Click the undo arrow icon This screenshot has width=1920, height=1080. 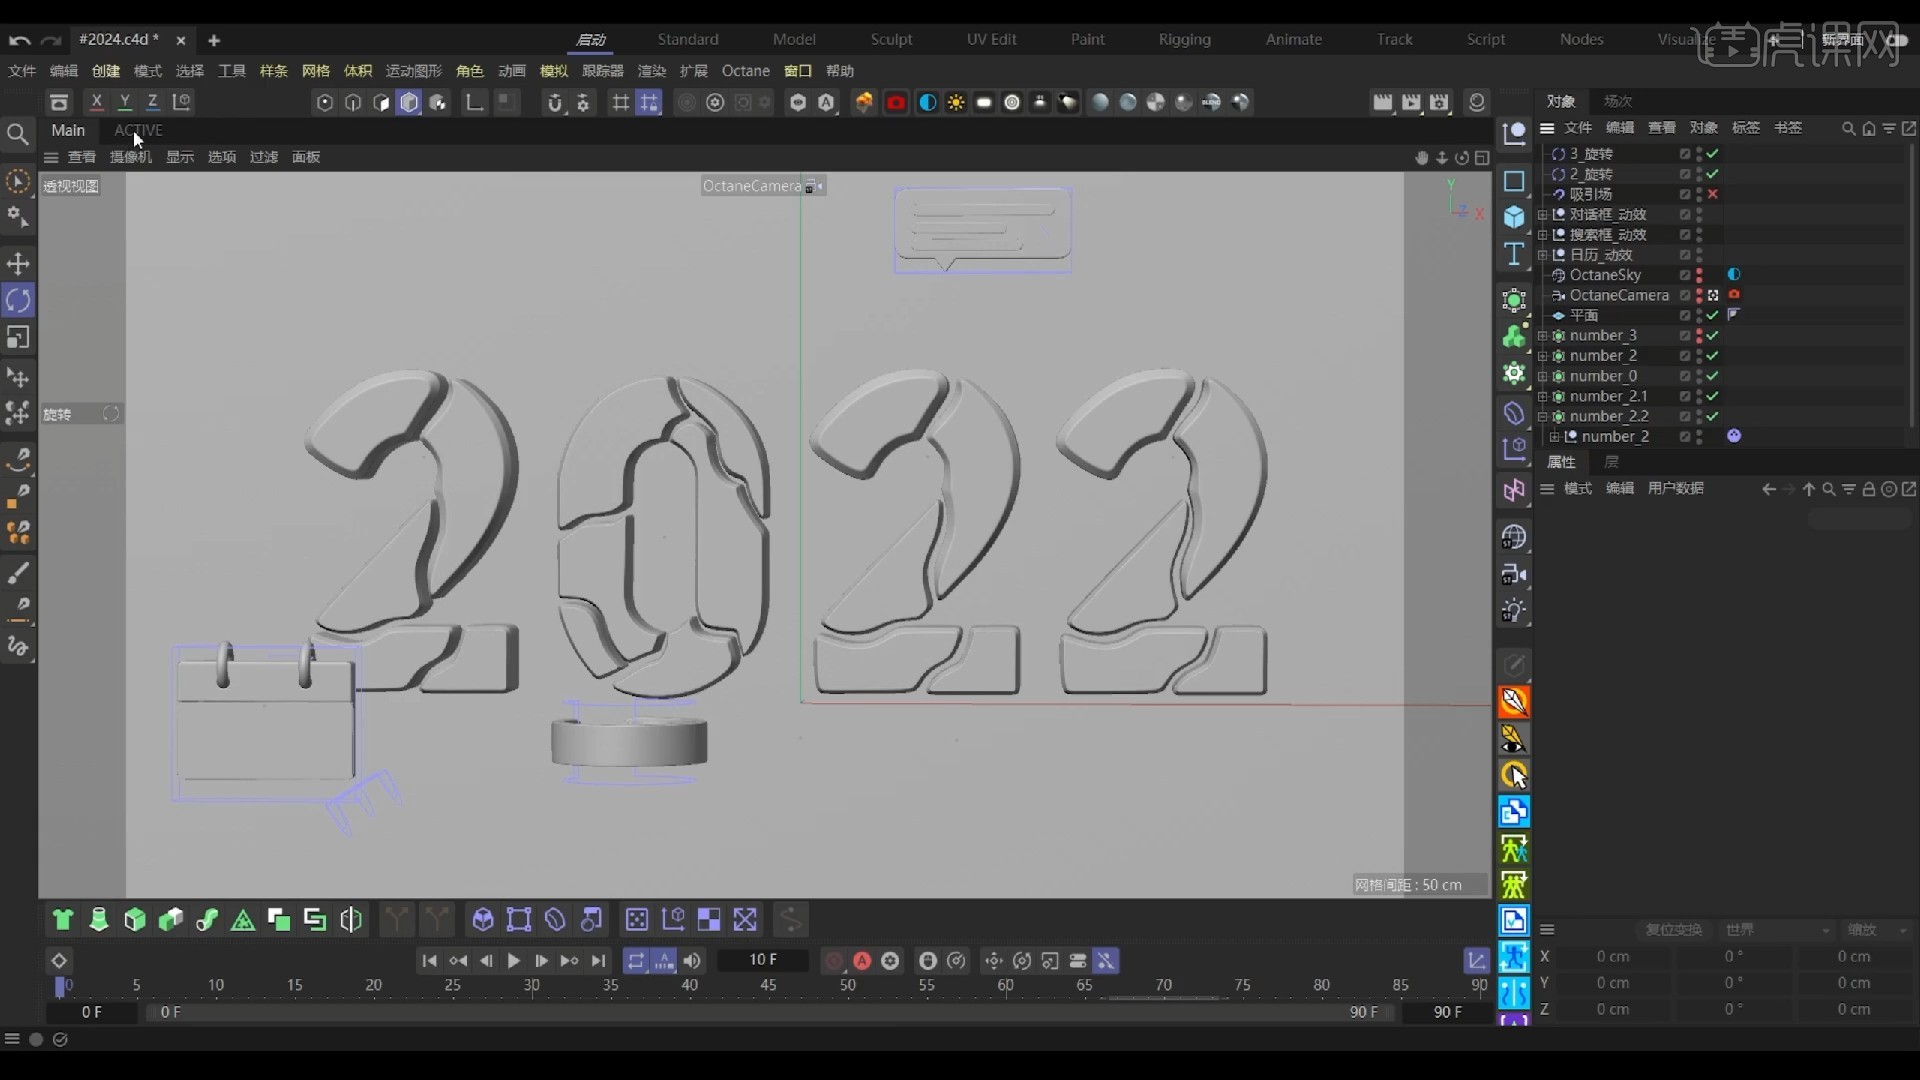(19, 40)
